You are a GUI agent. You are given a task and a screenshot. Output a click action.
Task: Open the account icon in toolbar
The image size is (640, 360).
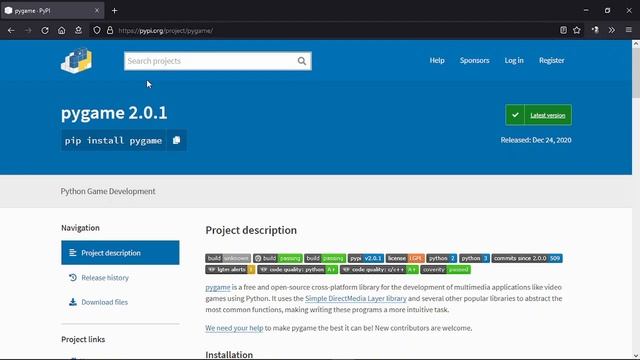coord(595,30)
